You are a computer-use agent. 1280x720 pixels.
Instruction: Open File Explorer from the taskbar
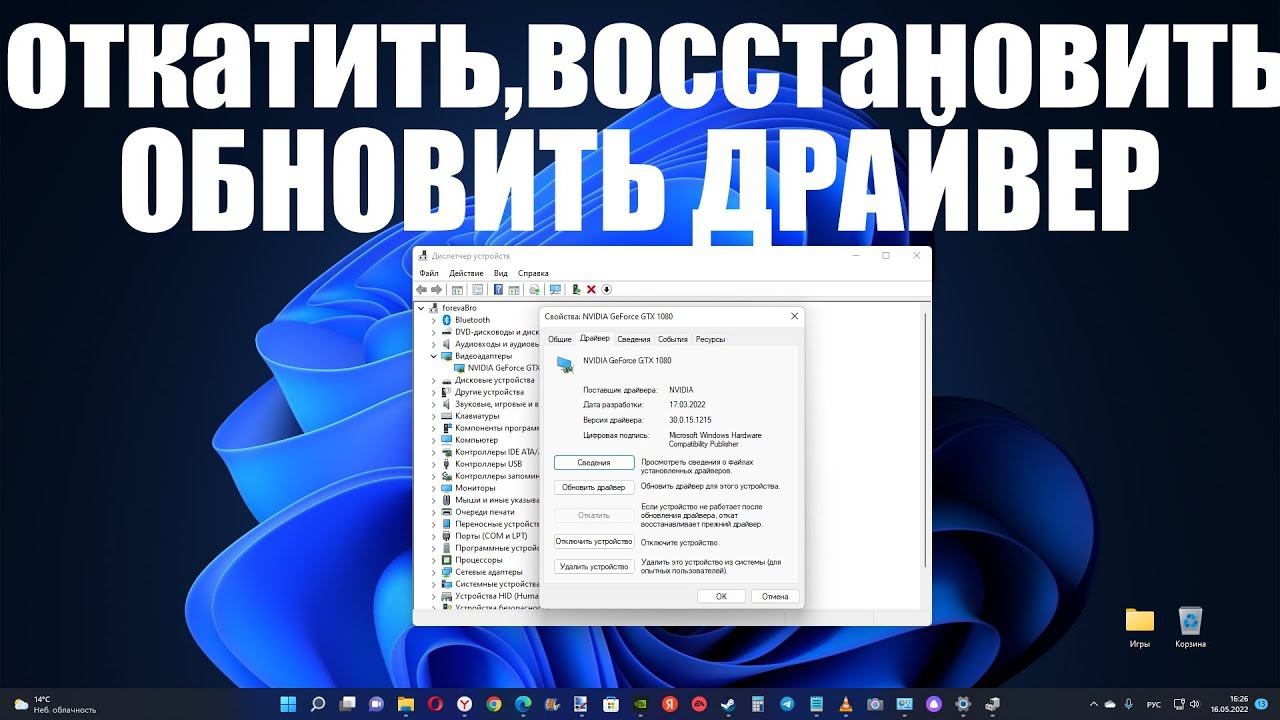coord(406,704)
